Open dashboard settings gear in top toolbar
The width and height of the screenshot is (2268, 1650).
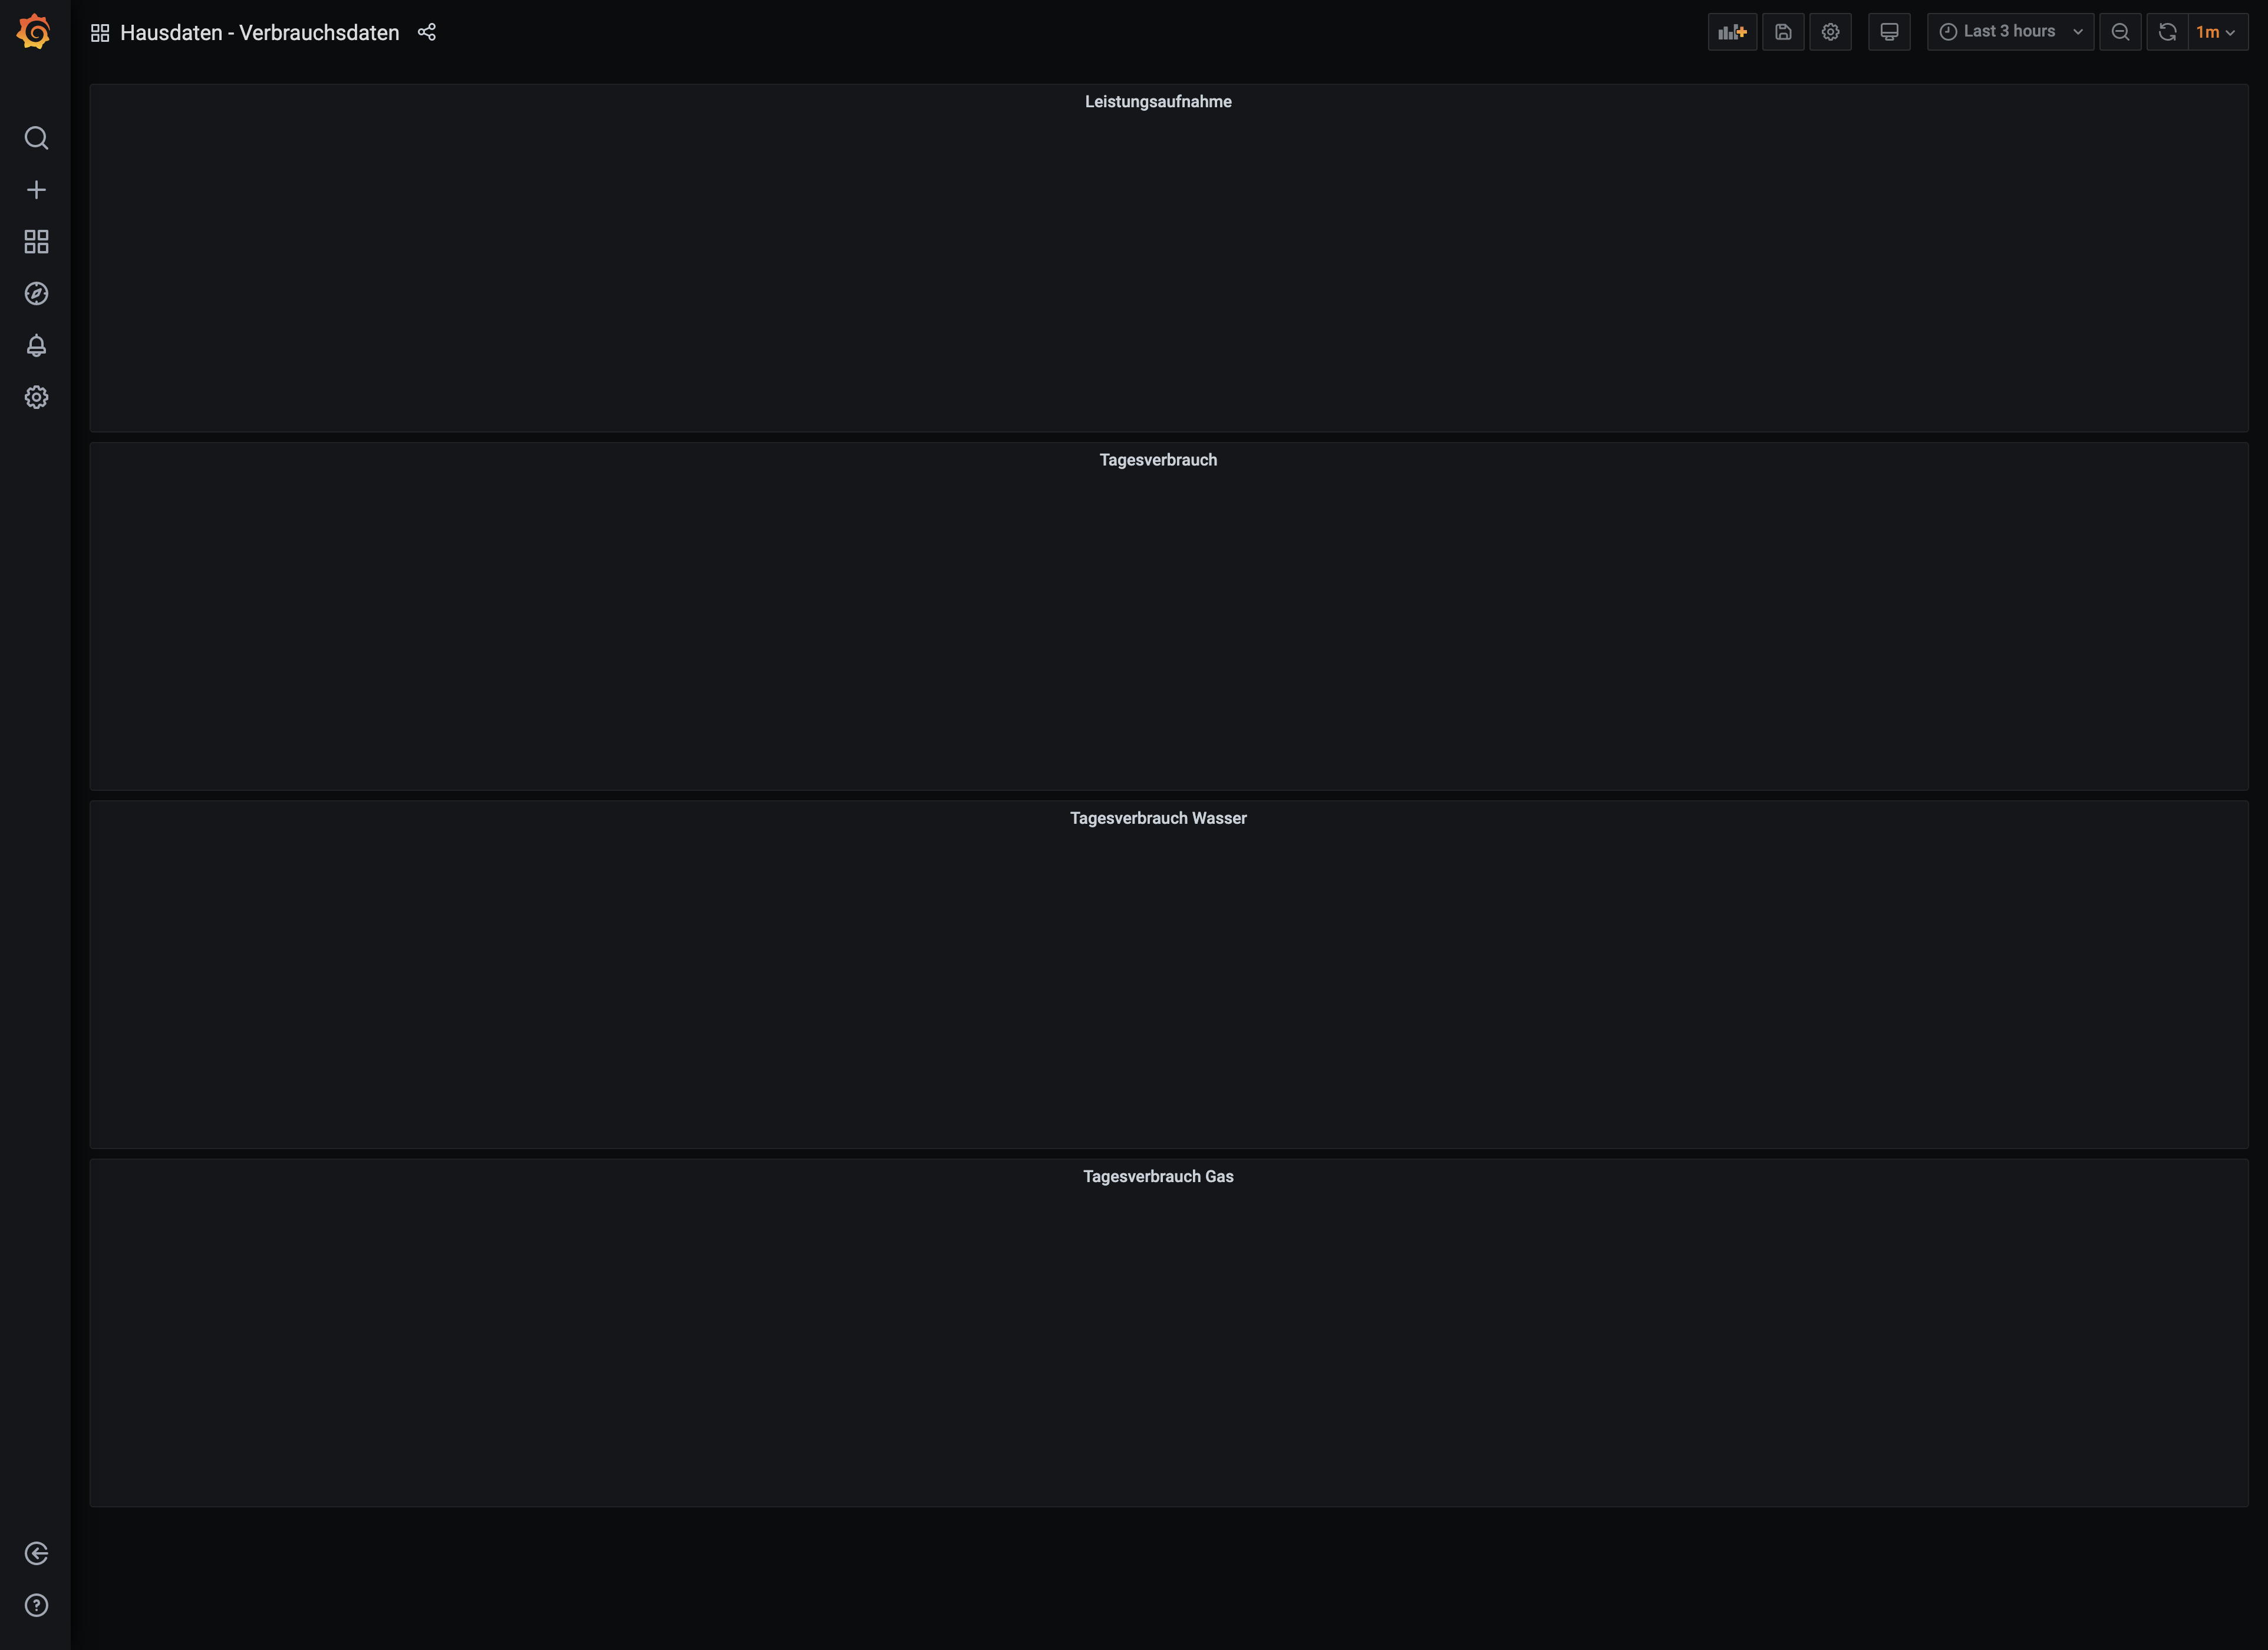1830,32
